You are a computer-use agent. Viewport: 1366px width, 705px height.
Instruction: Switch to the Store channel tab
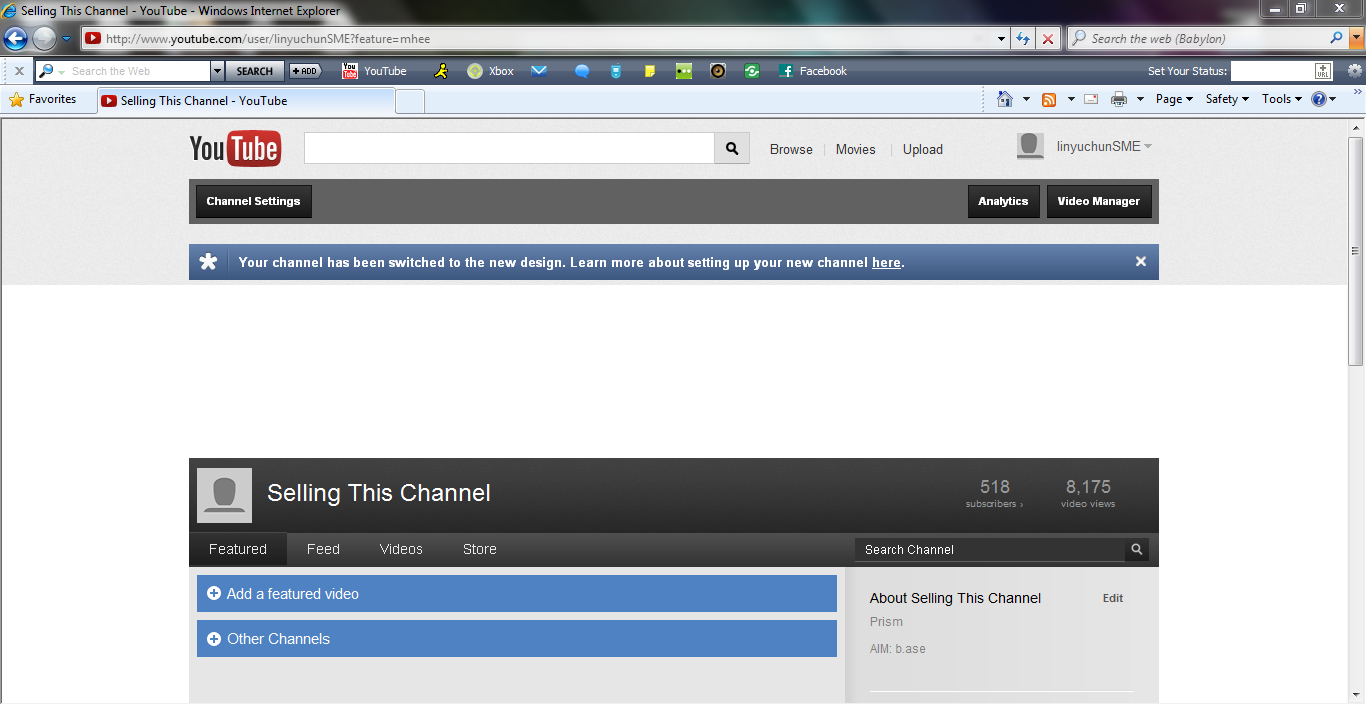pyautogui.click(x=480, y=549)
